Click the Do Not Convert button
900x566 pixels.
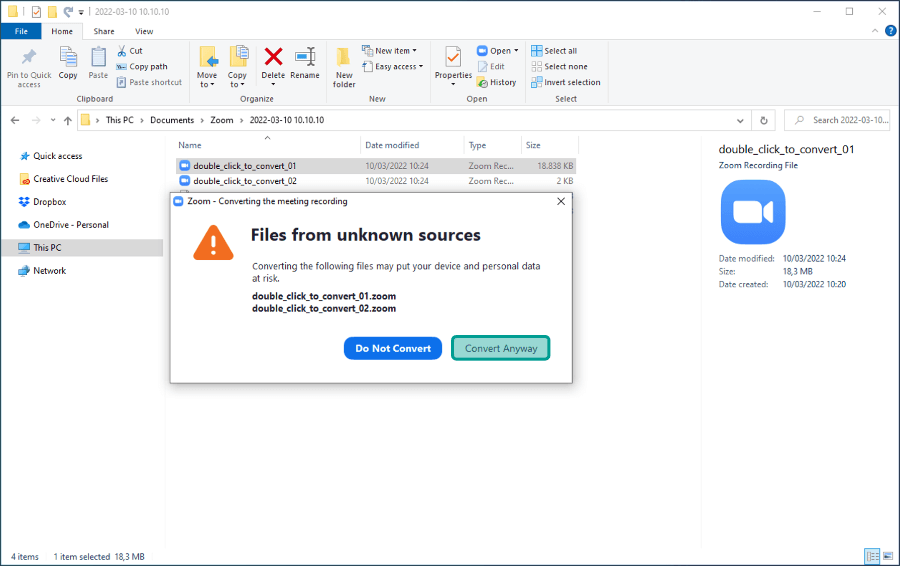click(393, 348)
